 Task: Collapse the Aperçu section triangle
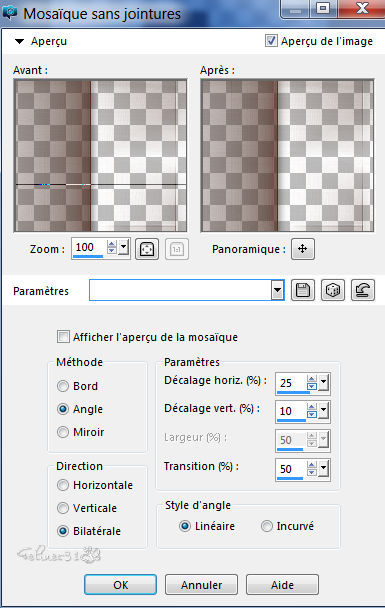[x=19, y=41]
